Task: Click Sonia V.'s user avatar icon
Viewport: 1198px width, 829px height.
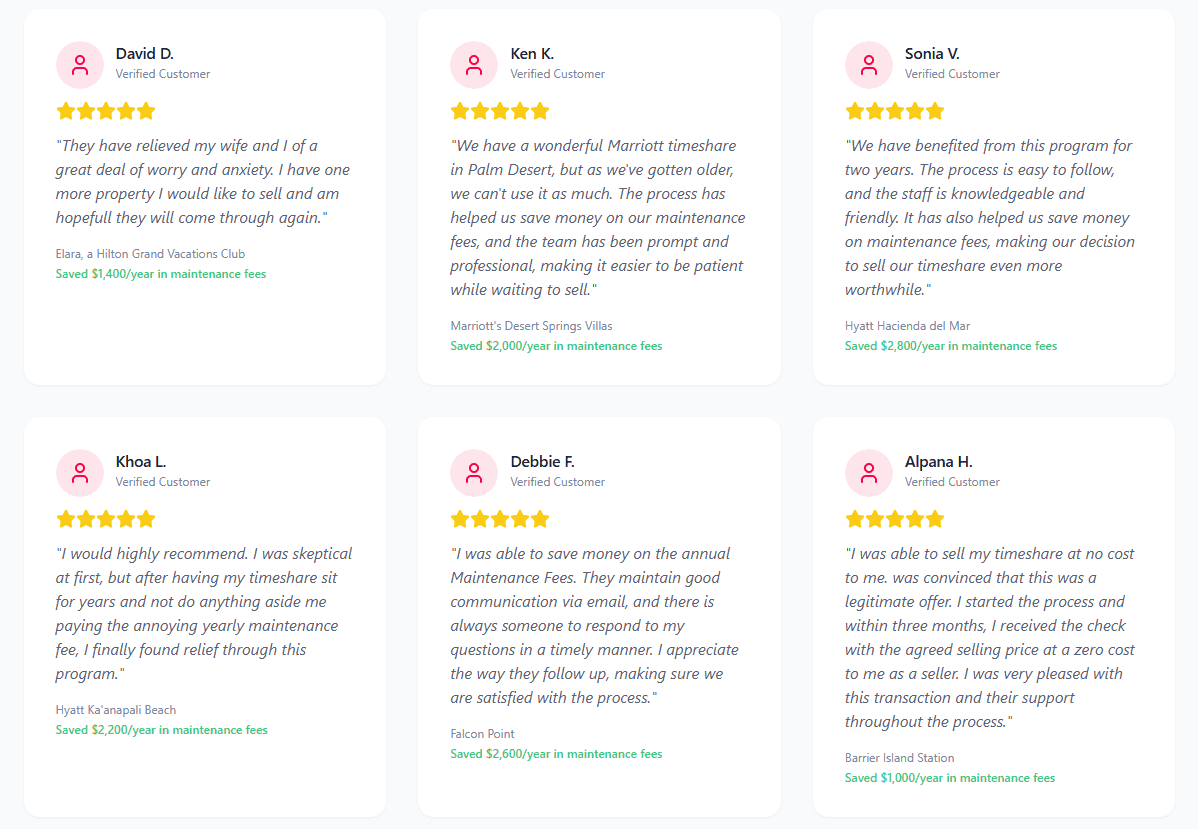Action: pos(869,65)
